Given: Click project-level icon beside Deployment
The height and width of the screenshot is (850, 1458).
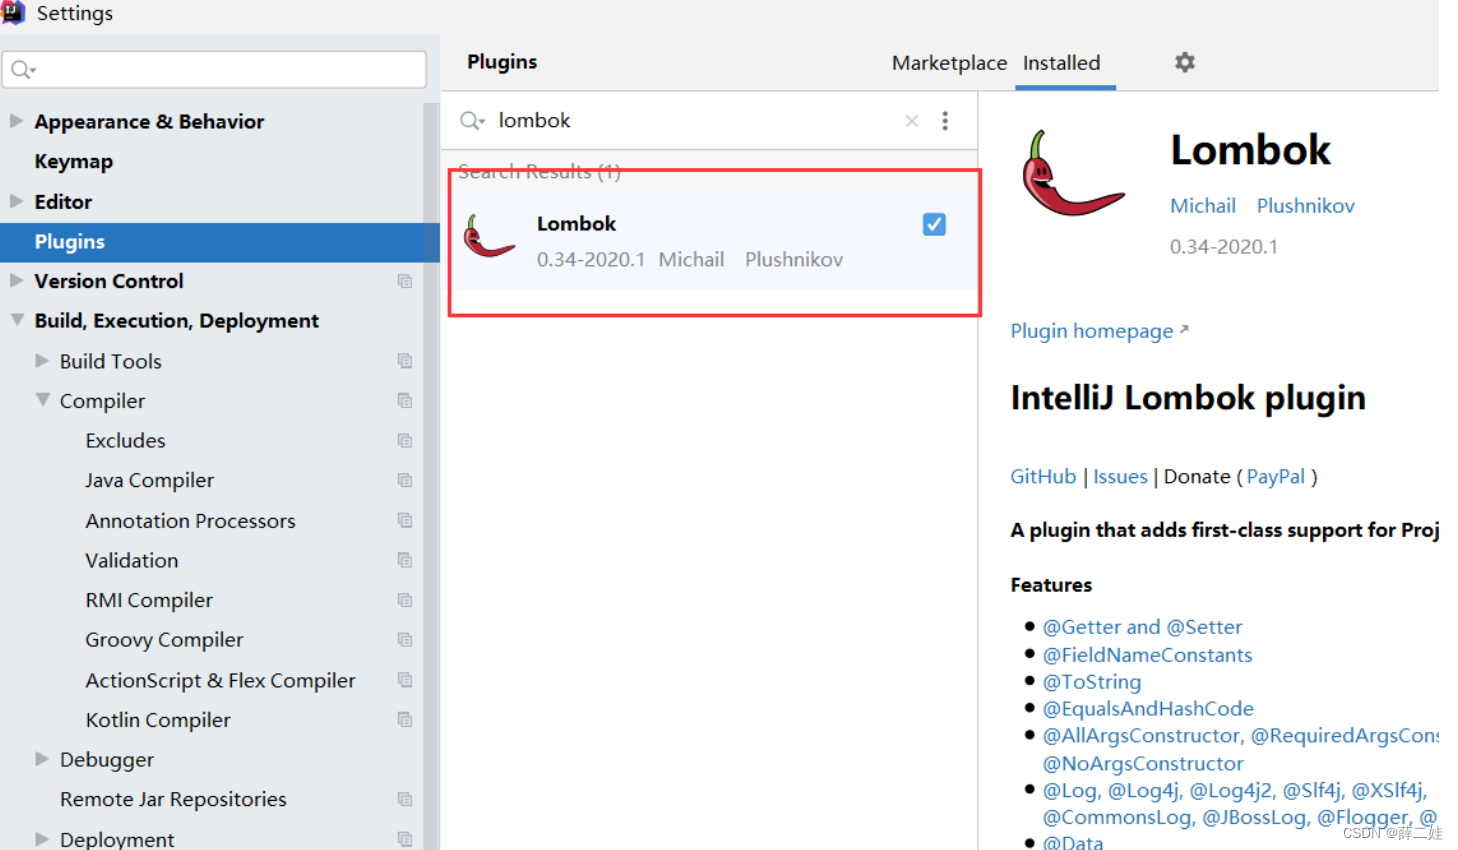Looking at the screenshot, I should tap(405, 839).
